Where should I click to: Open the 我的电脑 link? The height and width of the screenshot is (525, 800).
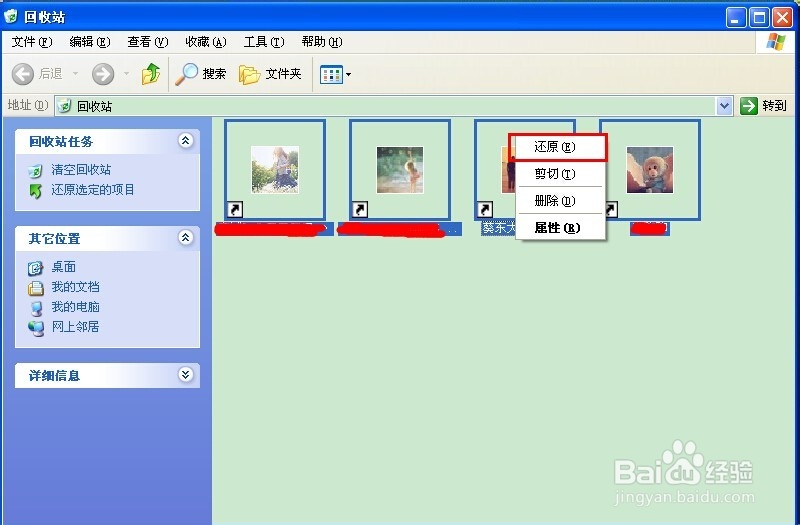75,307
